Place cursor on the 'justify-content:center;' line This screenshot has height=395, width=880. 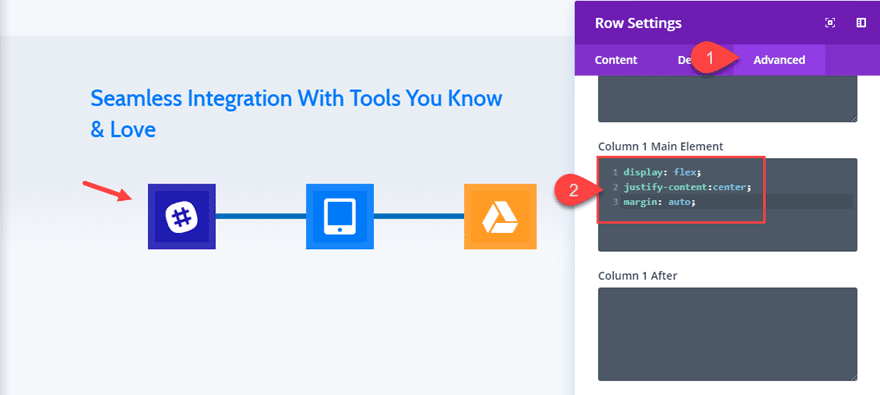tap(687, 186)
